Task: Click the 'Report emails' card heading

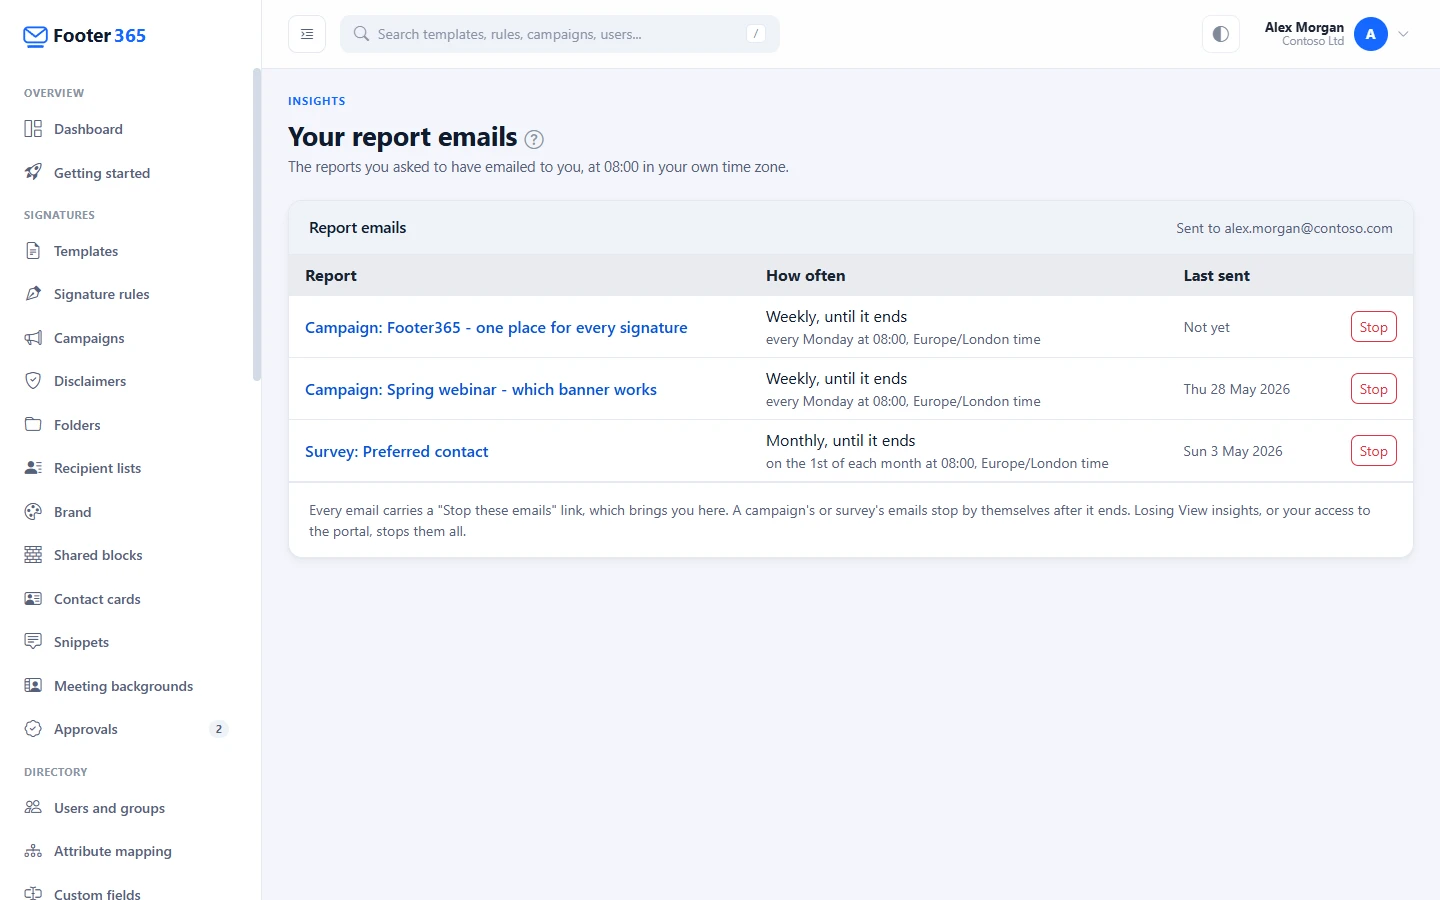Action: point(358,228)
